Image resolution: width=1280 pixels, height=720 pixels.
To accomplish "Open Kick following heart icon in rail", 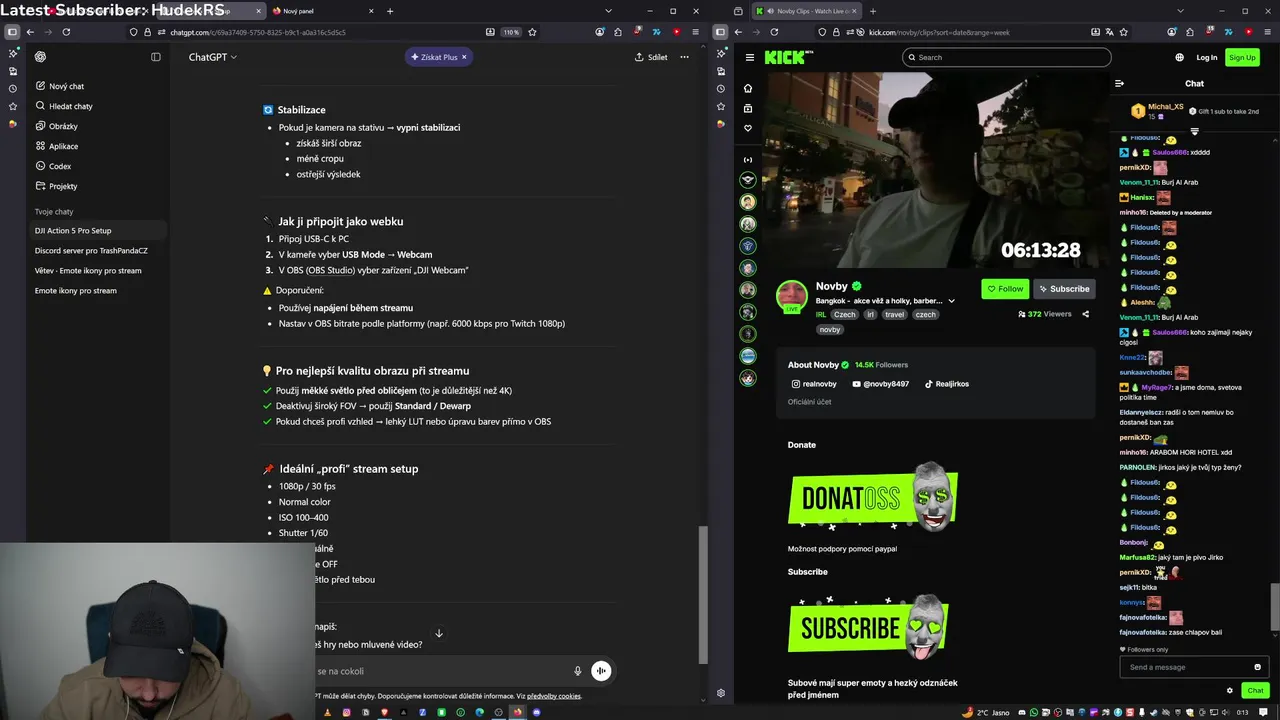I will point(747,128).
